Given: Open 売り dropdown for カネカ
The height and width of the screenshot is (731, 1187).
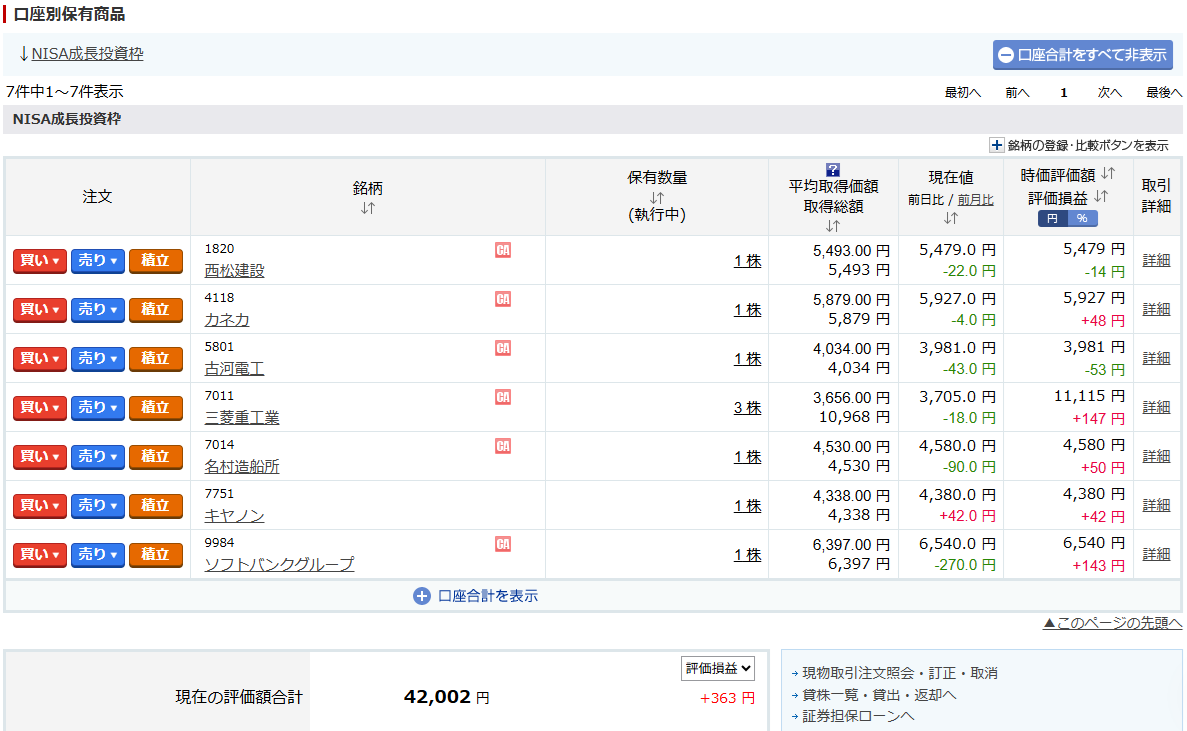Looking at the screenshot, I should [x=98, y=310].
